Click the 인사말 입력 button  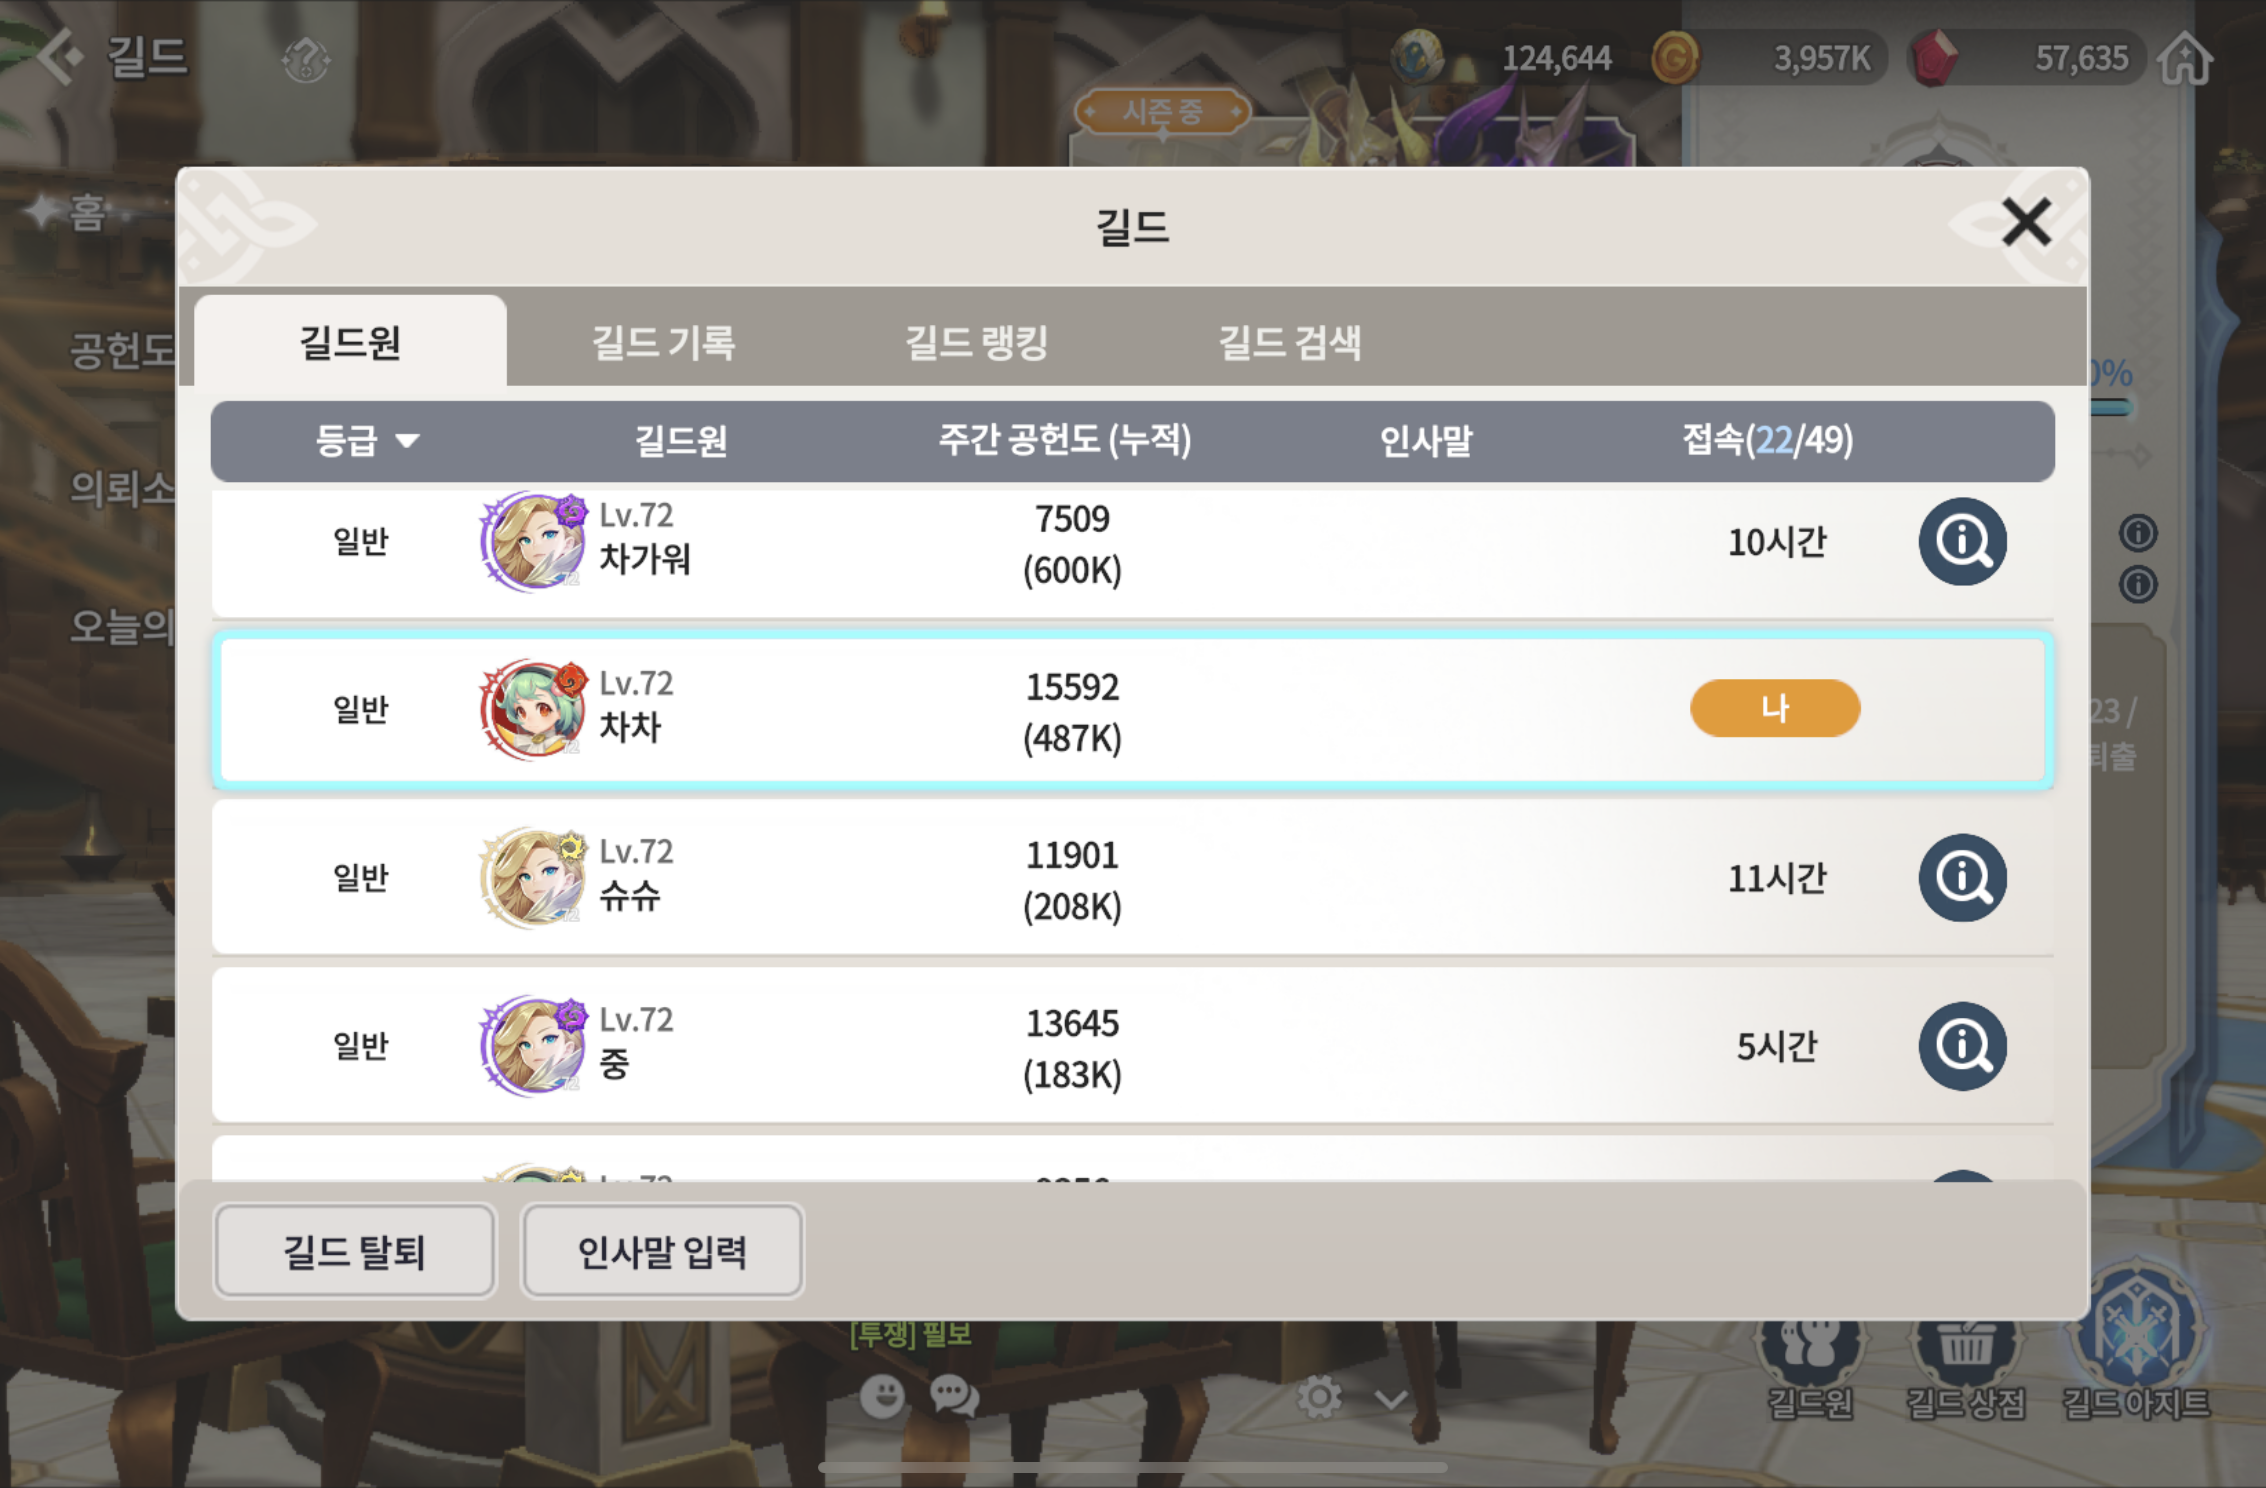[662, 1251]
